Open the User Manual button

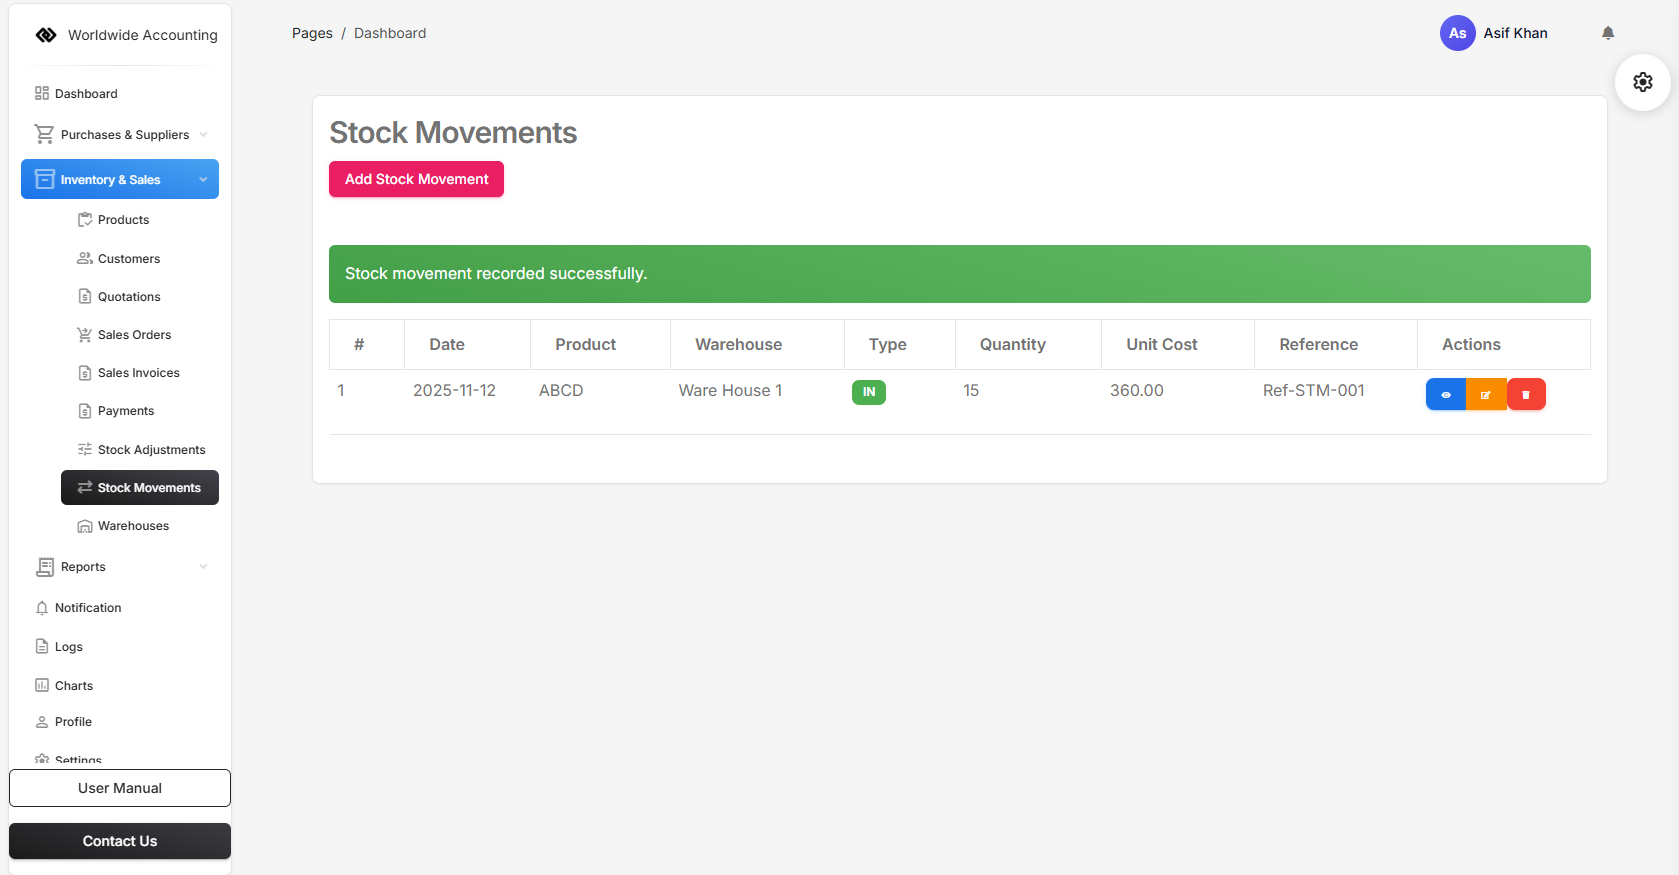(120, 788)
